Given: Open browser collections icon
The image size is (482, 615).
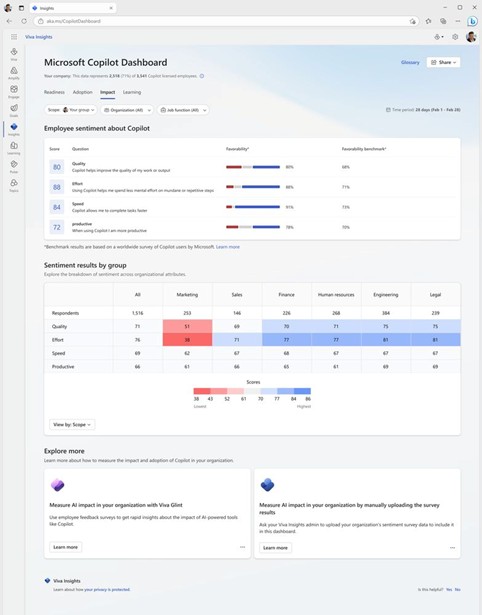Looking at the screenshot, I should point(443,21).
